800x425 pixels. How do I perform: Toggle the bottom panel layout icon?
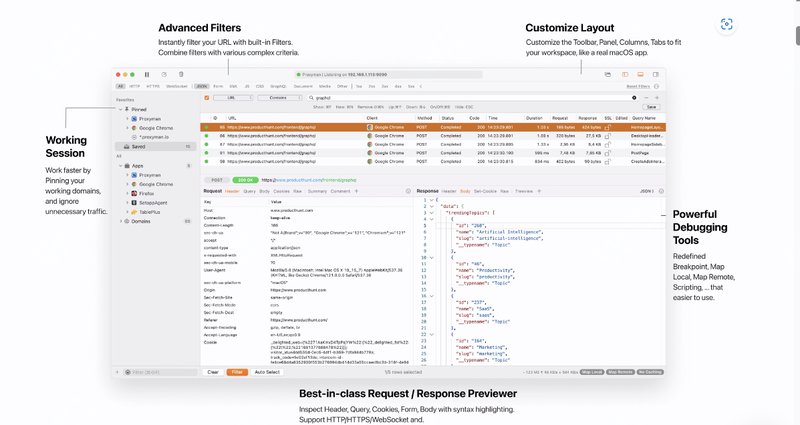coord(642,75)
